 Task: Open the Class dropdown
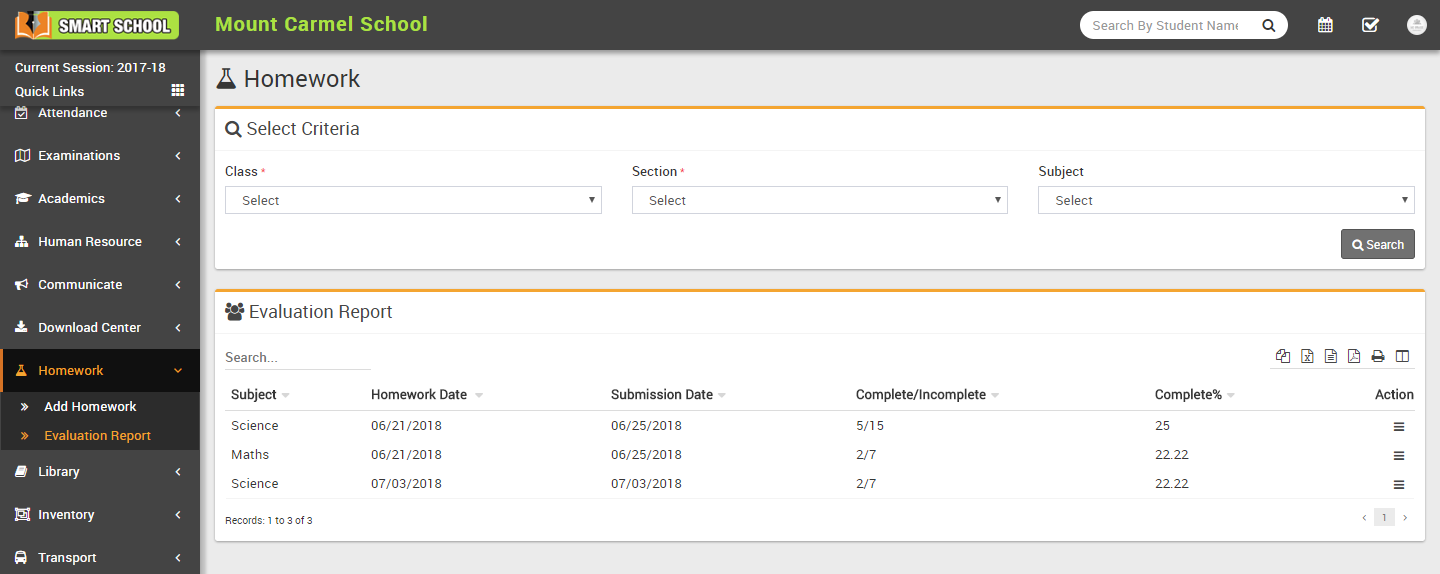tap(413, 200)
